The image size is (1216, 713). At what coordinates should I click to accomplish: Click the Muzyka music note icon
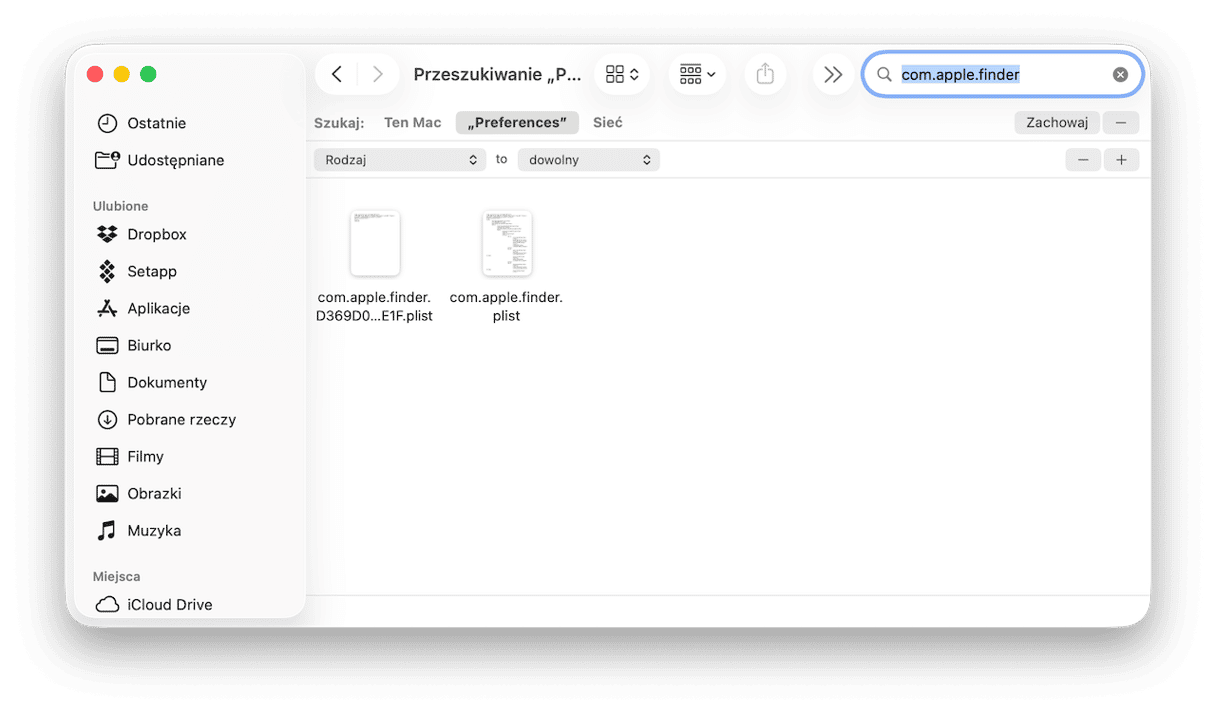(x=107, y=530)
